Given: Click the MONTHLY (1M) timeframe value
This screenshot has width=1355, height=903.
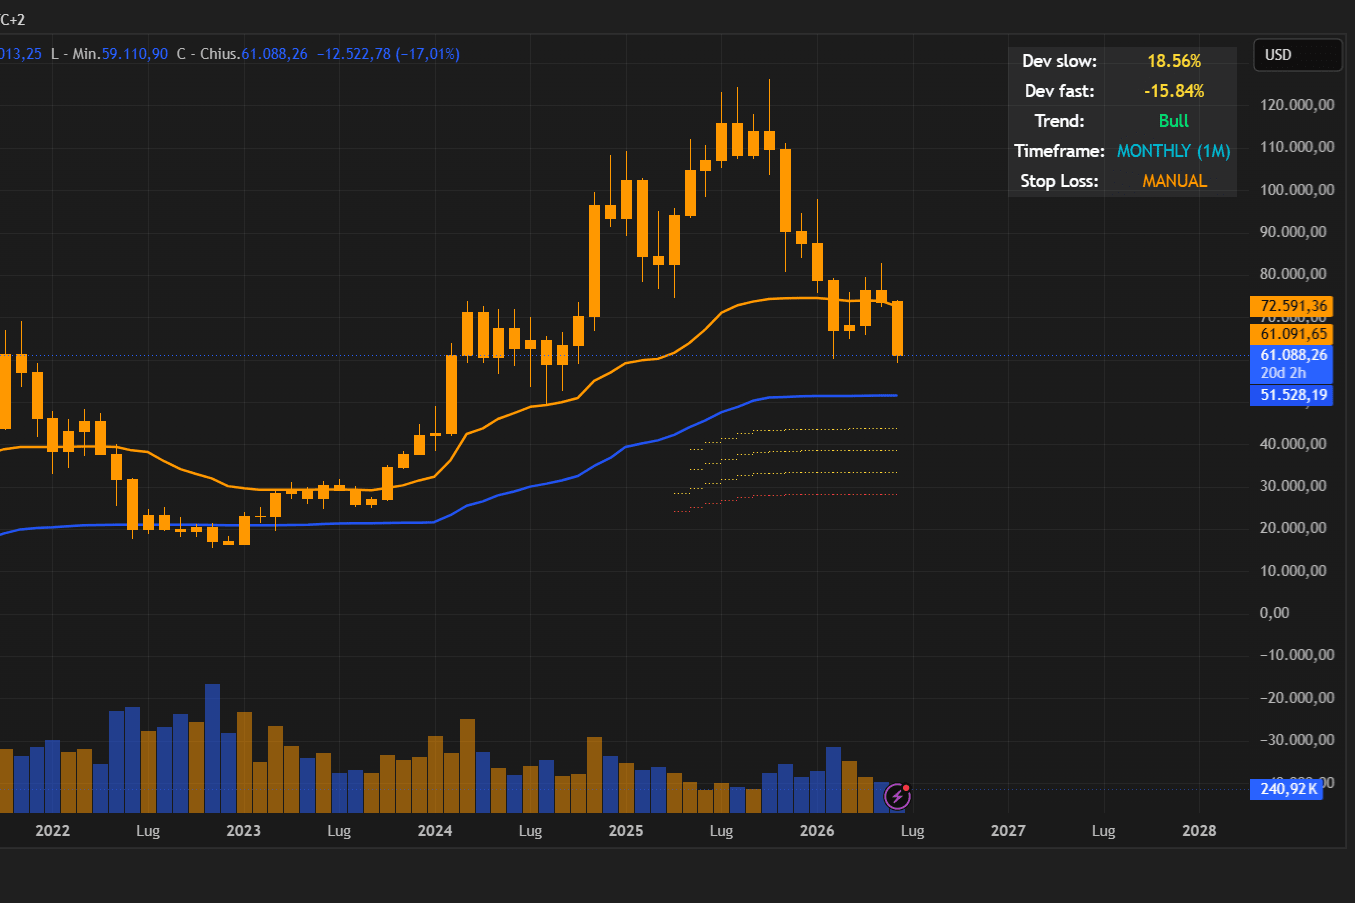Looking at the screenshot, I should (1174, 151).
